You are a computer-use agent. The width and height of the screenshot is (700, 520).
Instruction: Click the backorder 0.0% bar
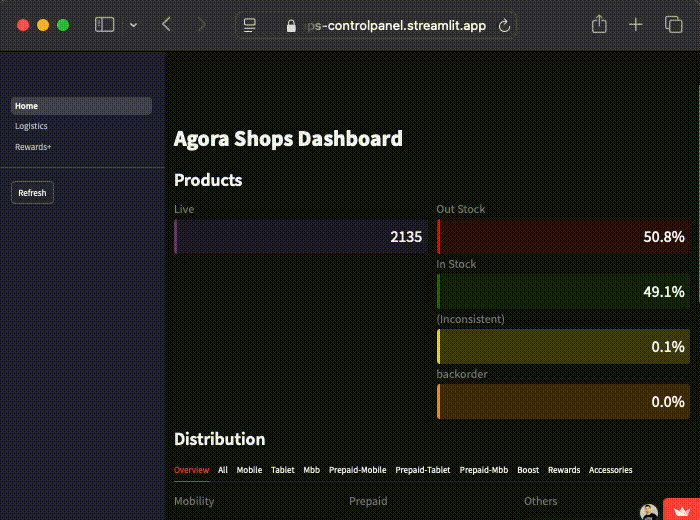tap(563, 401)
